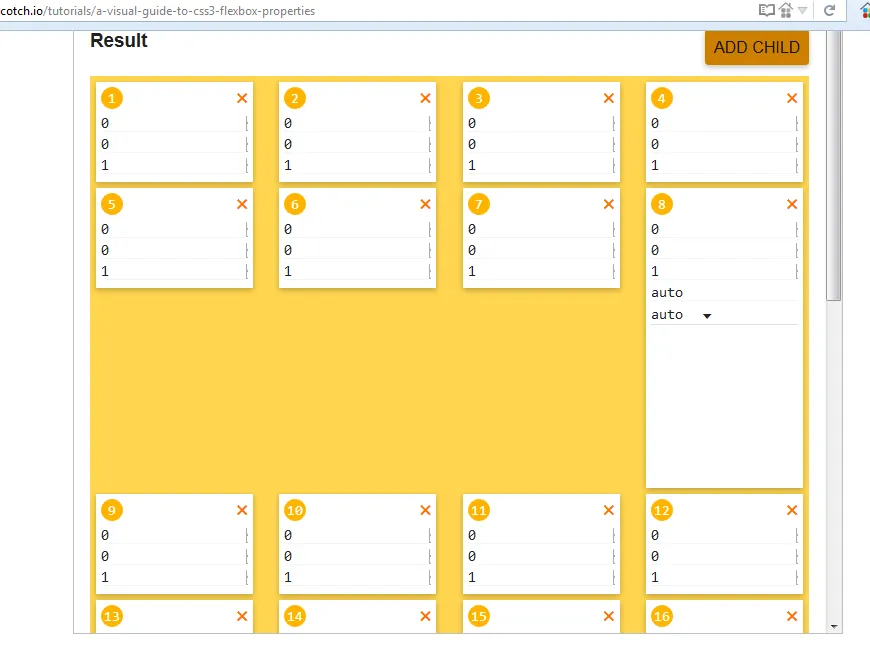Edit the auto text field in card 8
The image size is (870, 663).
tap(724, 292)
